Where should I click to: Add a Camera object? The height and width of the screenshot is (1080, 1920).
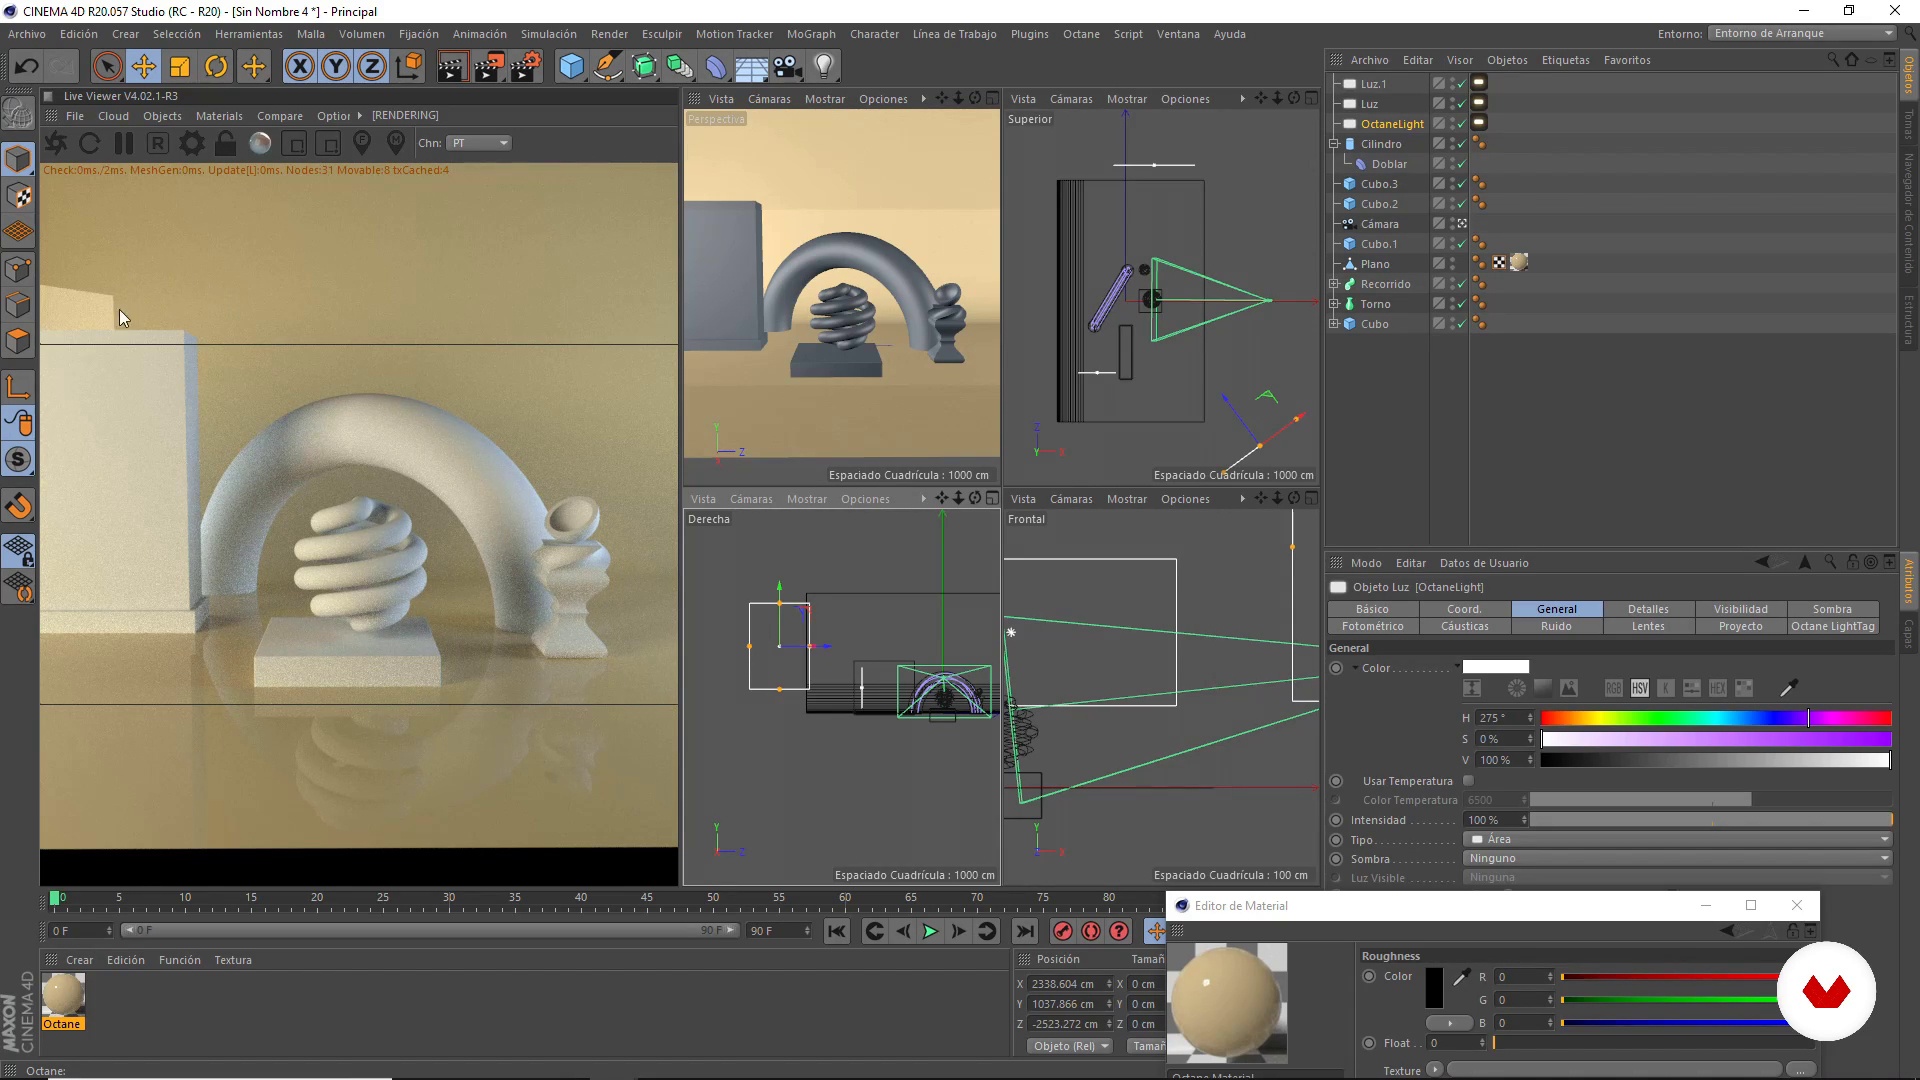[x=788, y=67]
